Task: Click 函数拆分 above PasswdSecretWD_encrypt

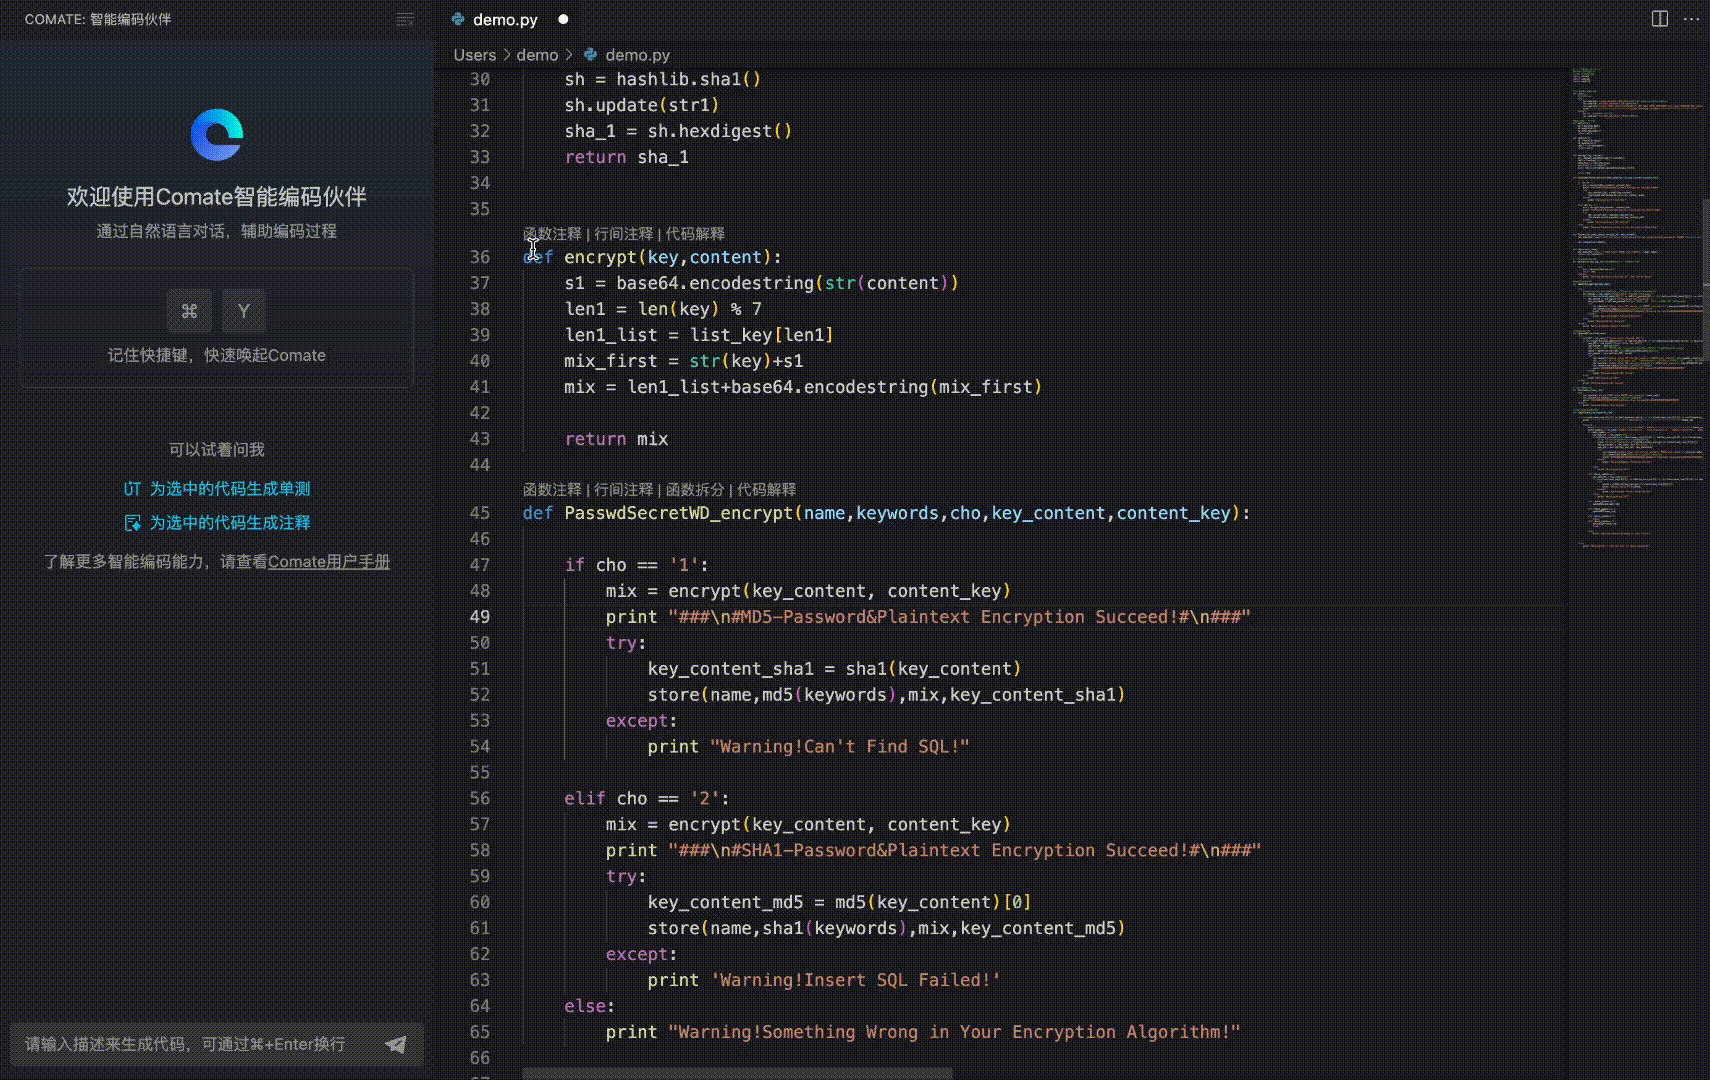Action: pos(695,490)
